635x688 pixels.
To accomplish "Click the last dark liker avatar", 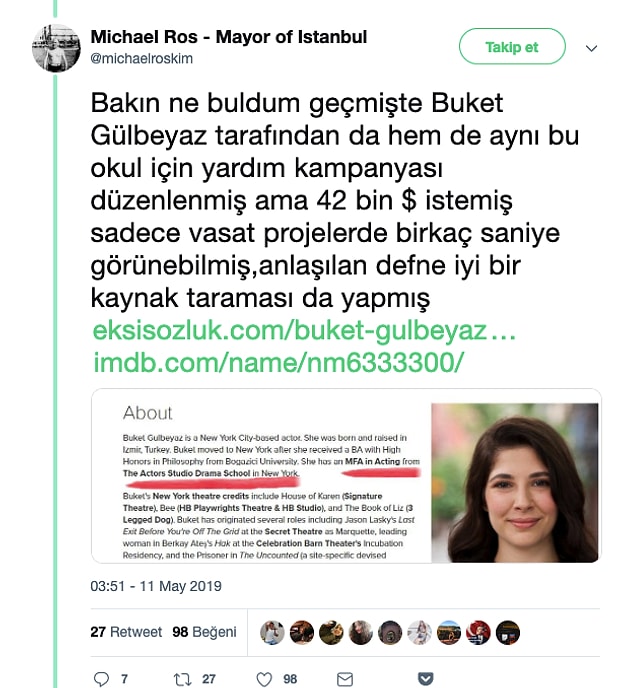I will coord(508,632).
